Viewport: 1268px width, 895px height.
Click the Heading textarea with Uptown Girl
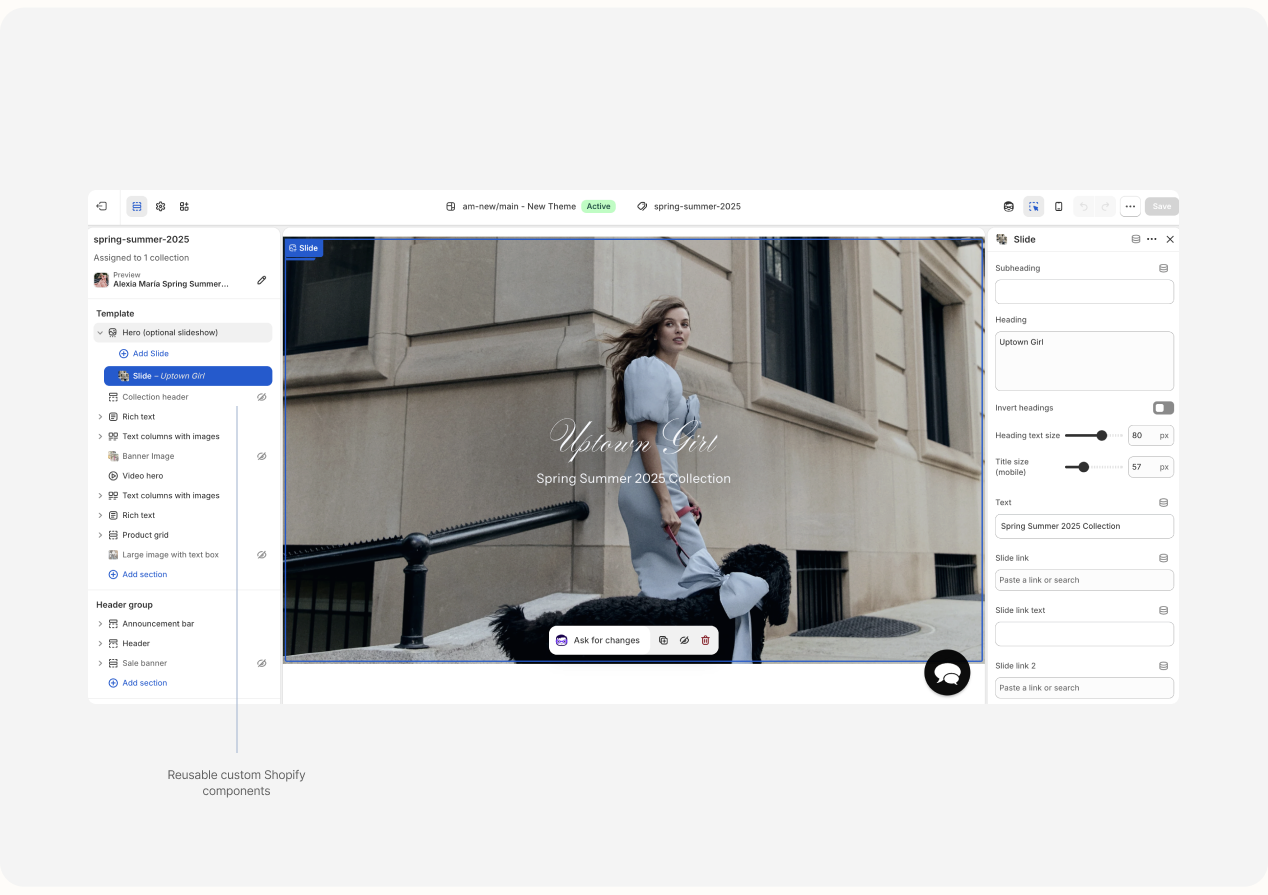point(1084,361)
